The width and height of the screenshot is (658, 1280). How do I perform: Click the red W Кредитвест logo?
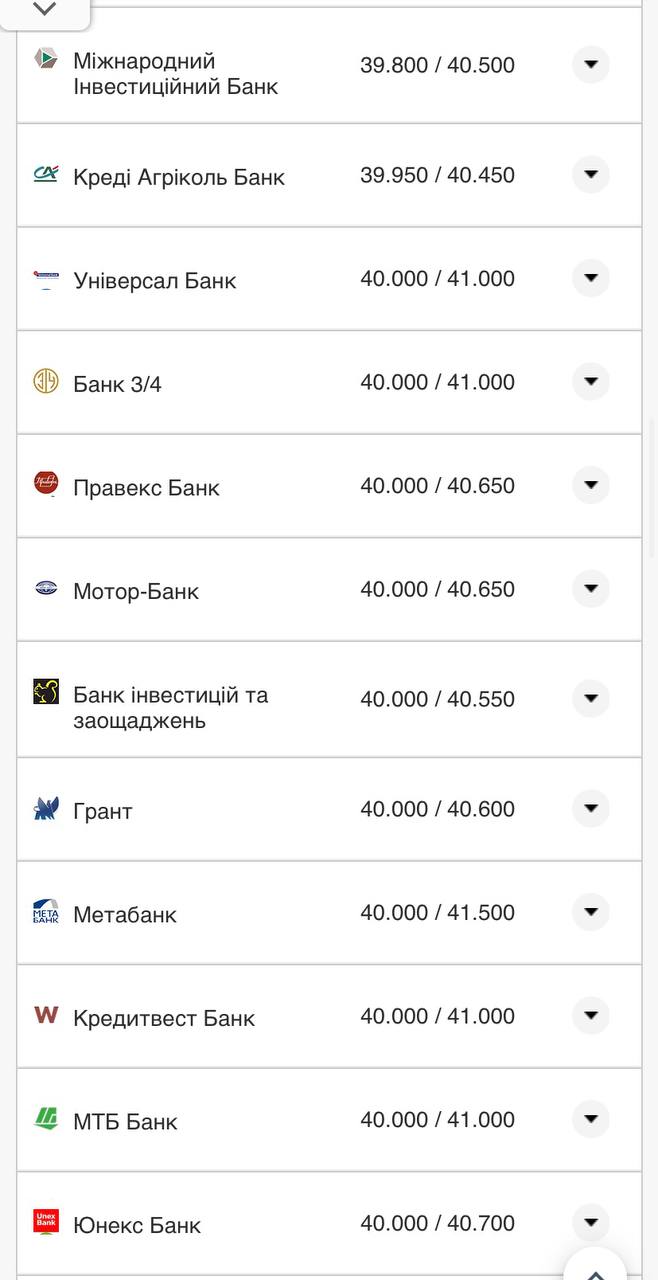click(45, 1015)
